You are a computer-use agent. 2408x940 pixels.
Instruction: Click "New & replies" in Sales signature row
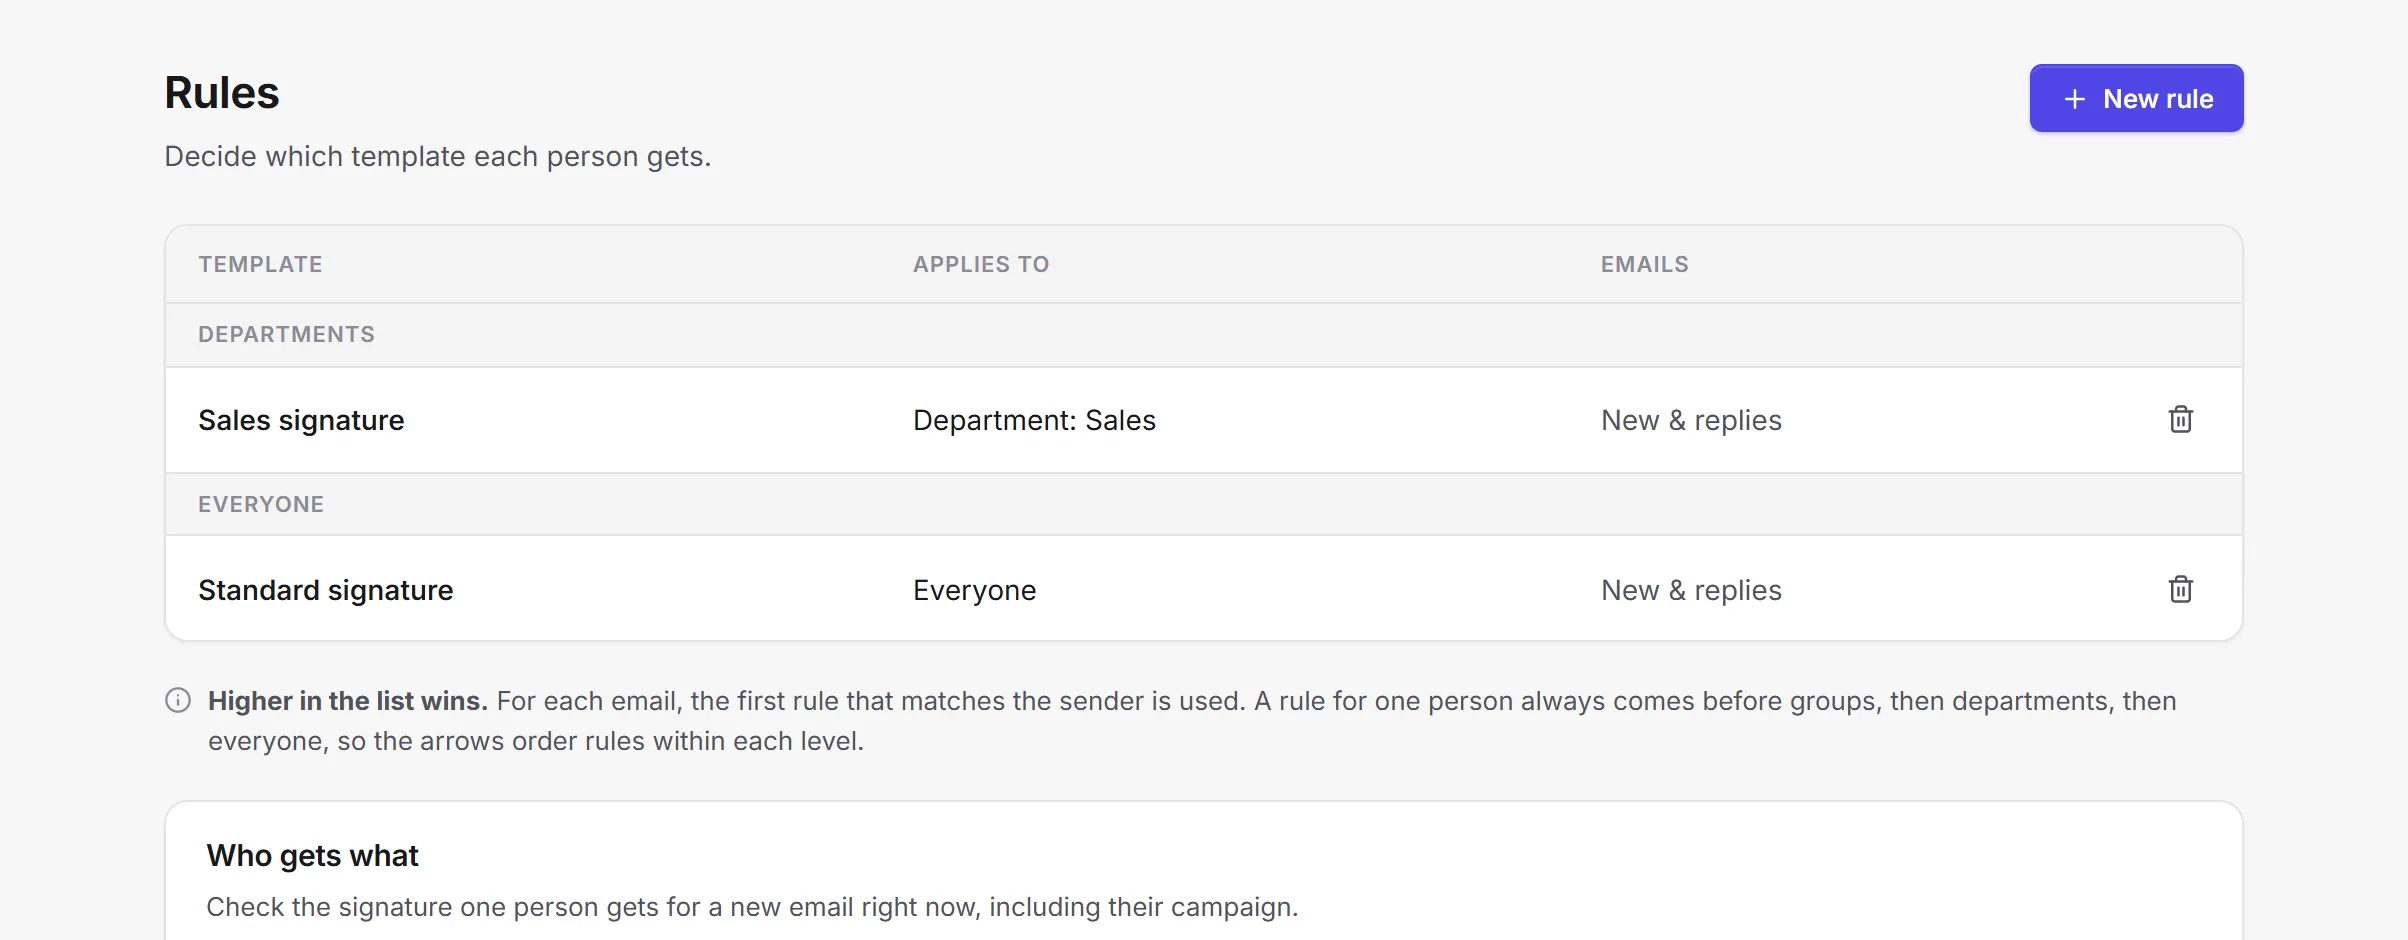click(1691, 420)
